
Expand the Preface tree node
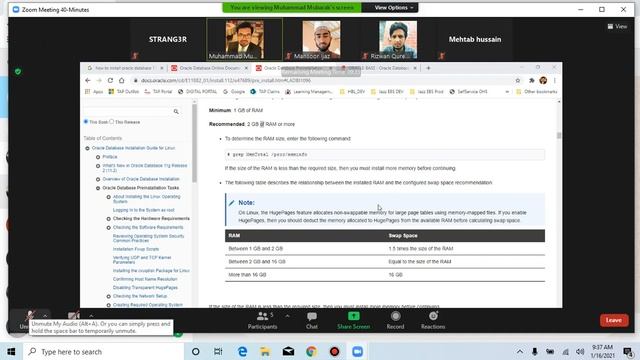(98, 157)
